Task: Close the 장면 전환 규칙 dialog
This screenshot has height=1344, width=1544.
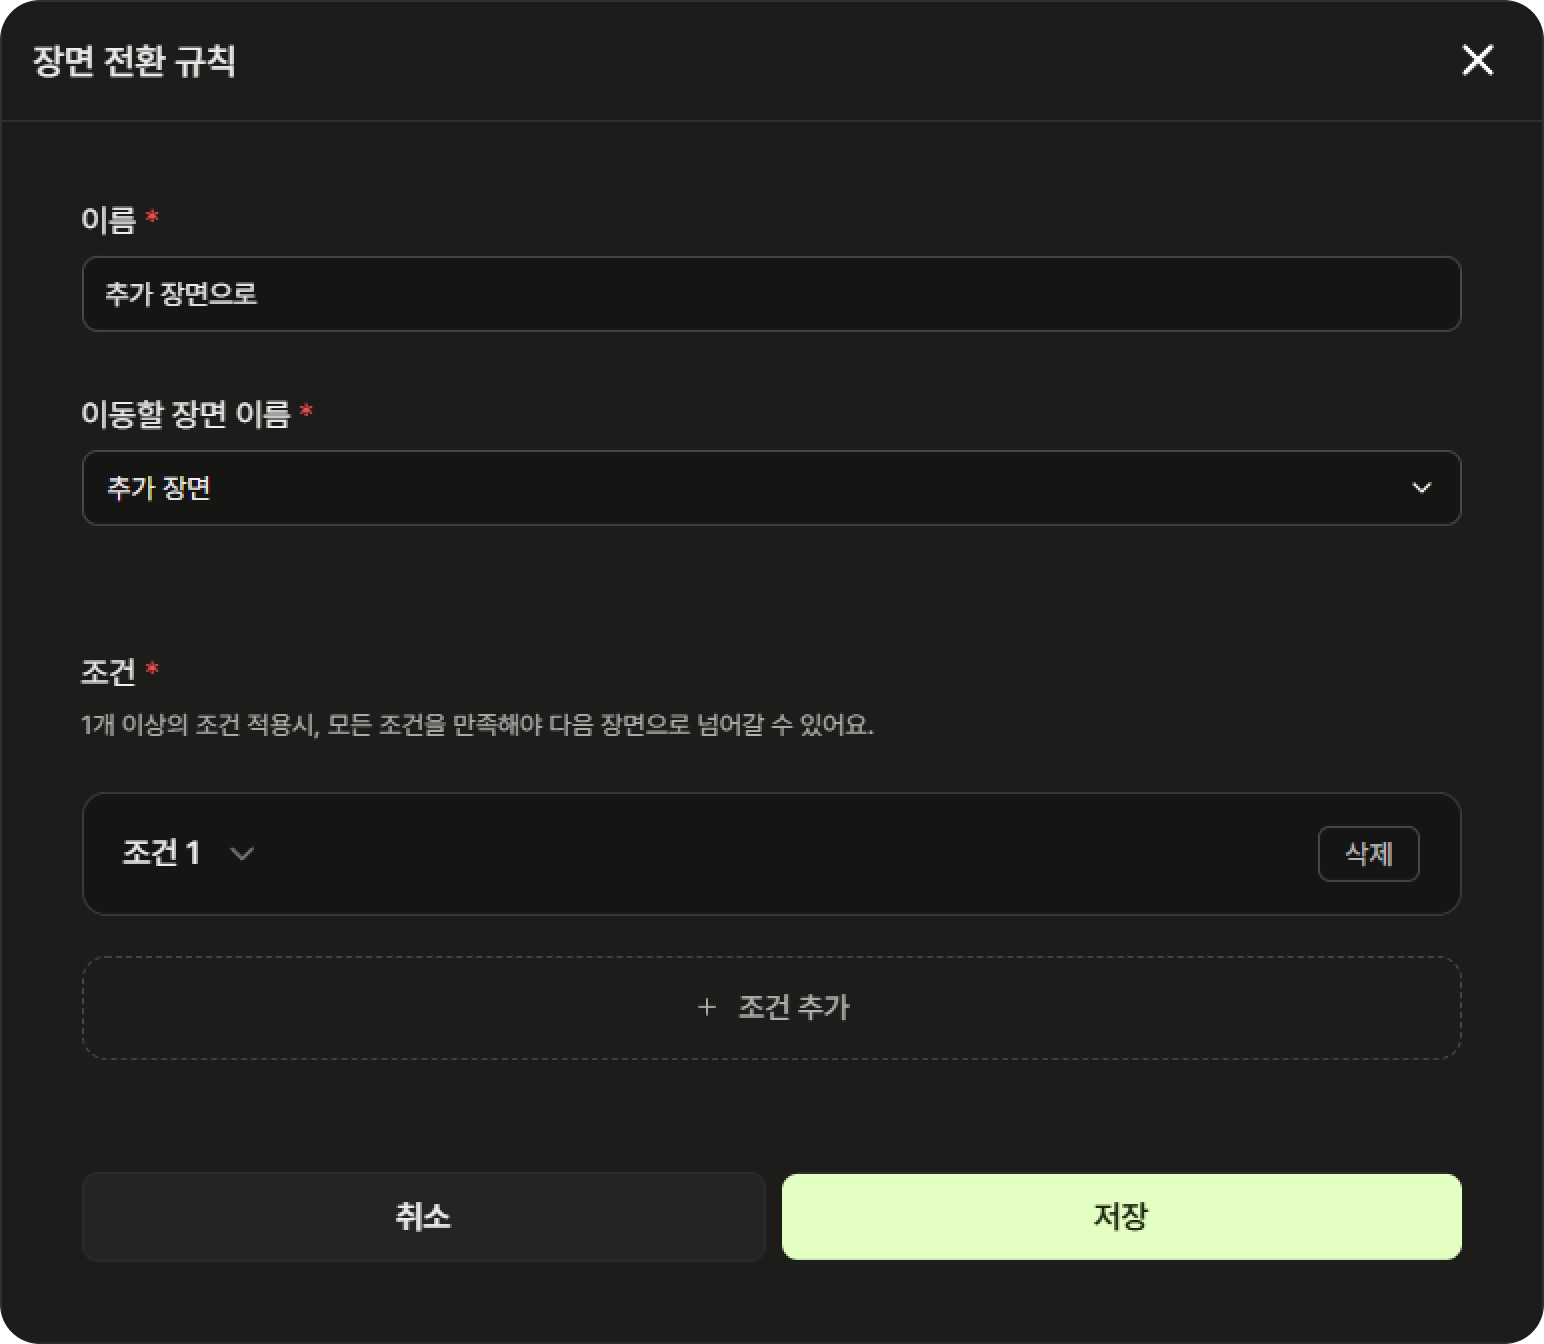Action: (1477, 60)
